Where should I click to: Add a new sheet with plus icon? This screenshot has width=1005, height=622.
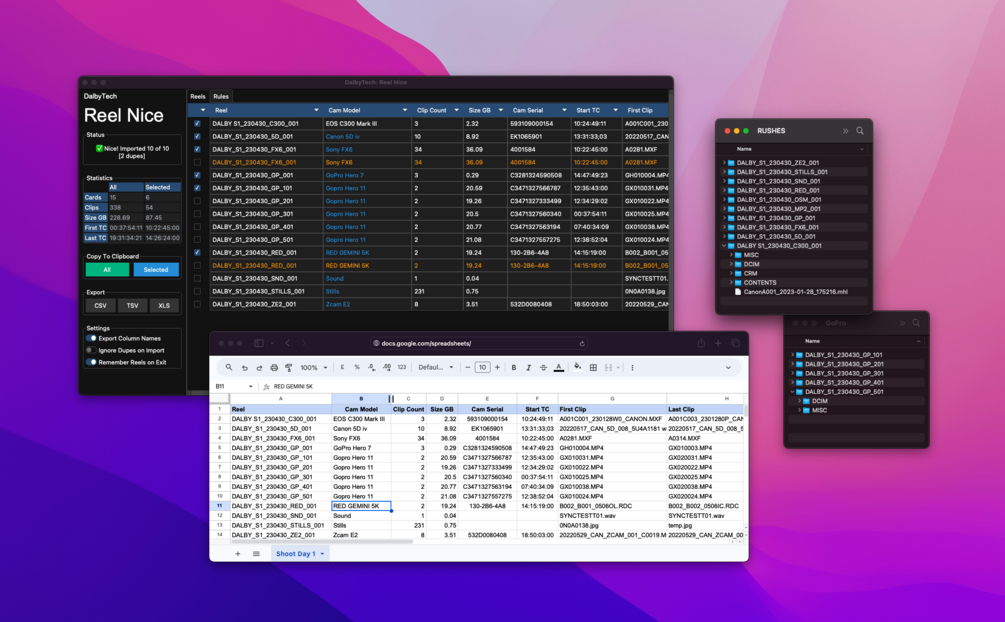click(238, 553)
